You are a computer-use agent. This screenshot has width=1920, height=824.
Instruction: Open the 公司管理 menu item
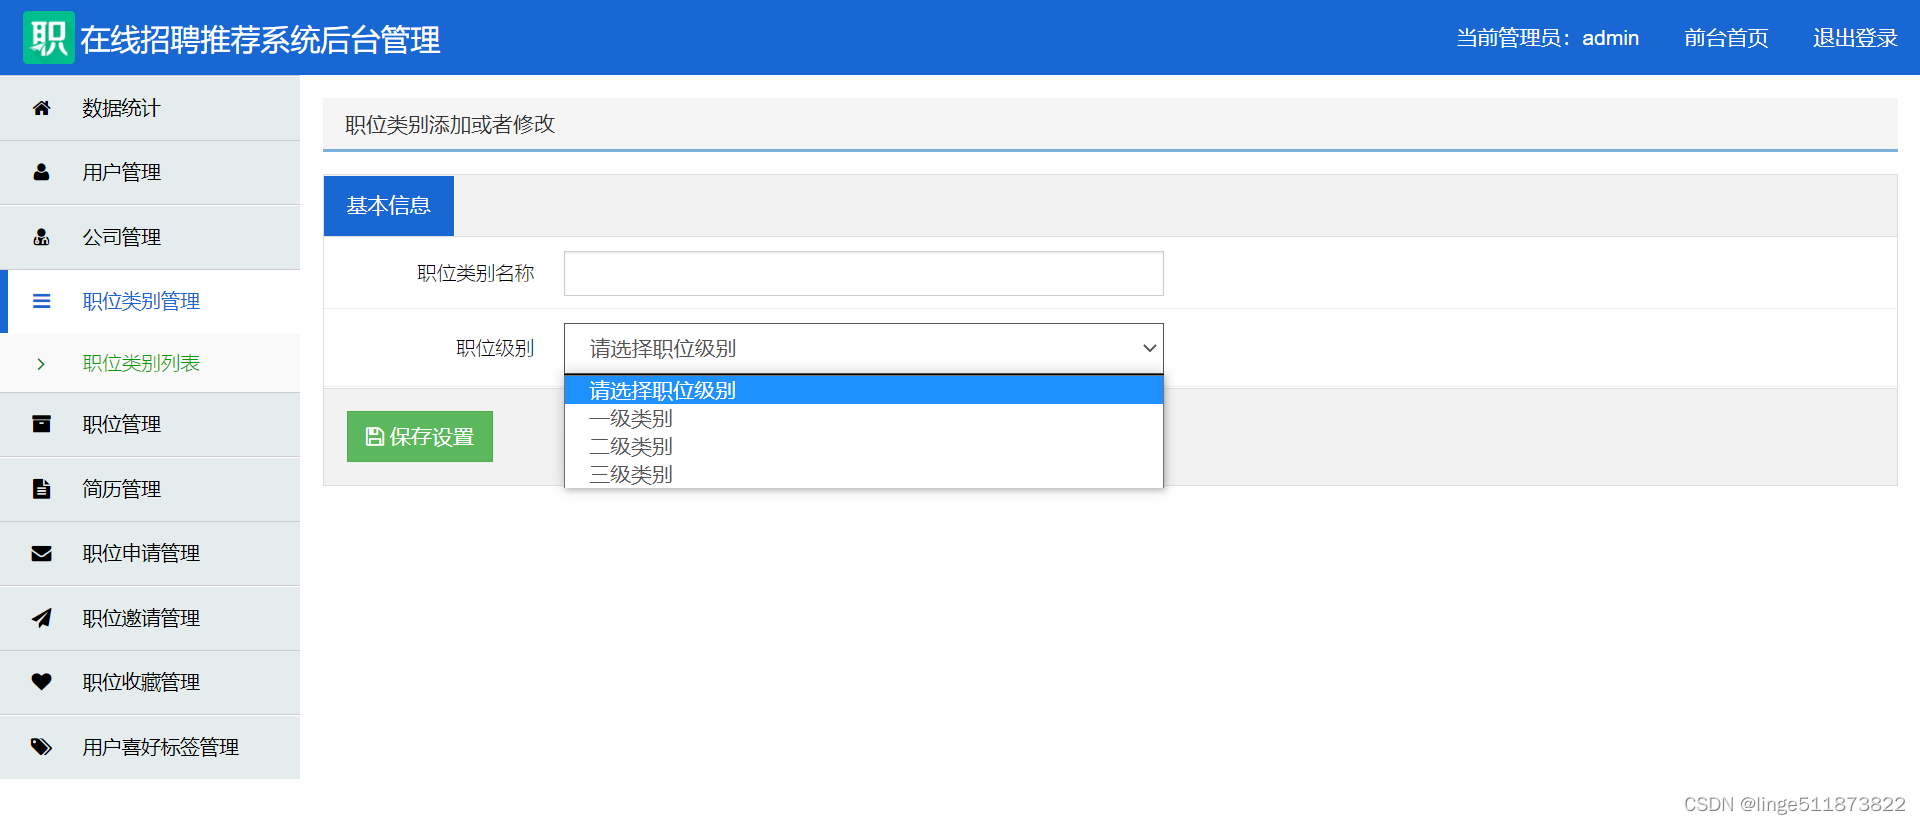point(150,237)
